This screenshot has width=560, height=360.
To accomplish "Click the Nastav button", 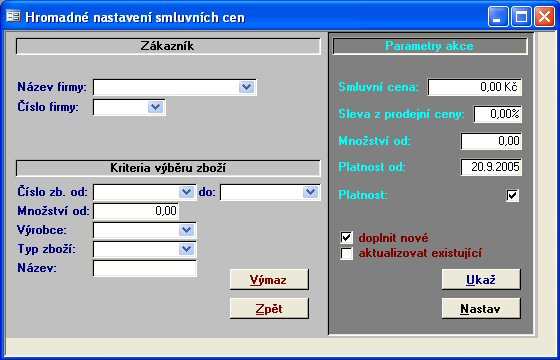I will (481, 309).
